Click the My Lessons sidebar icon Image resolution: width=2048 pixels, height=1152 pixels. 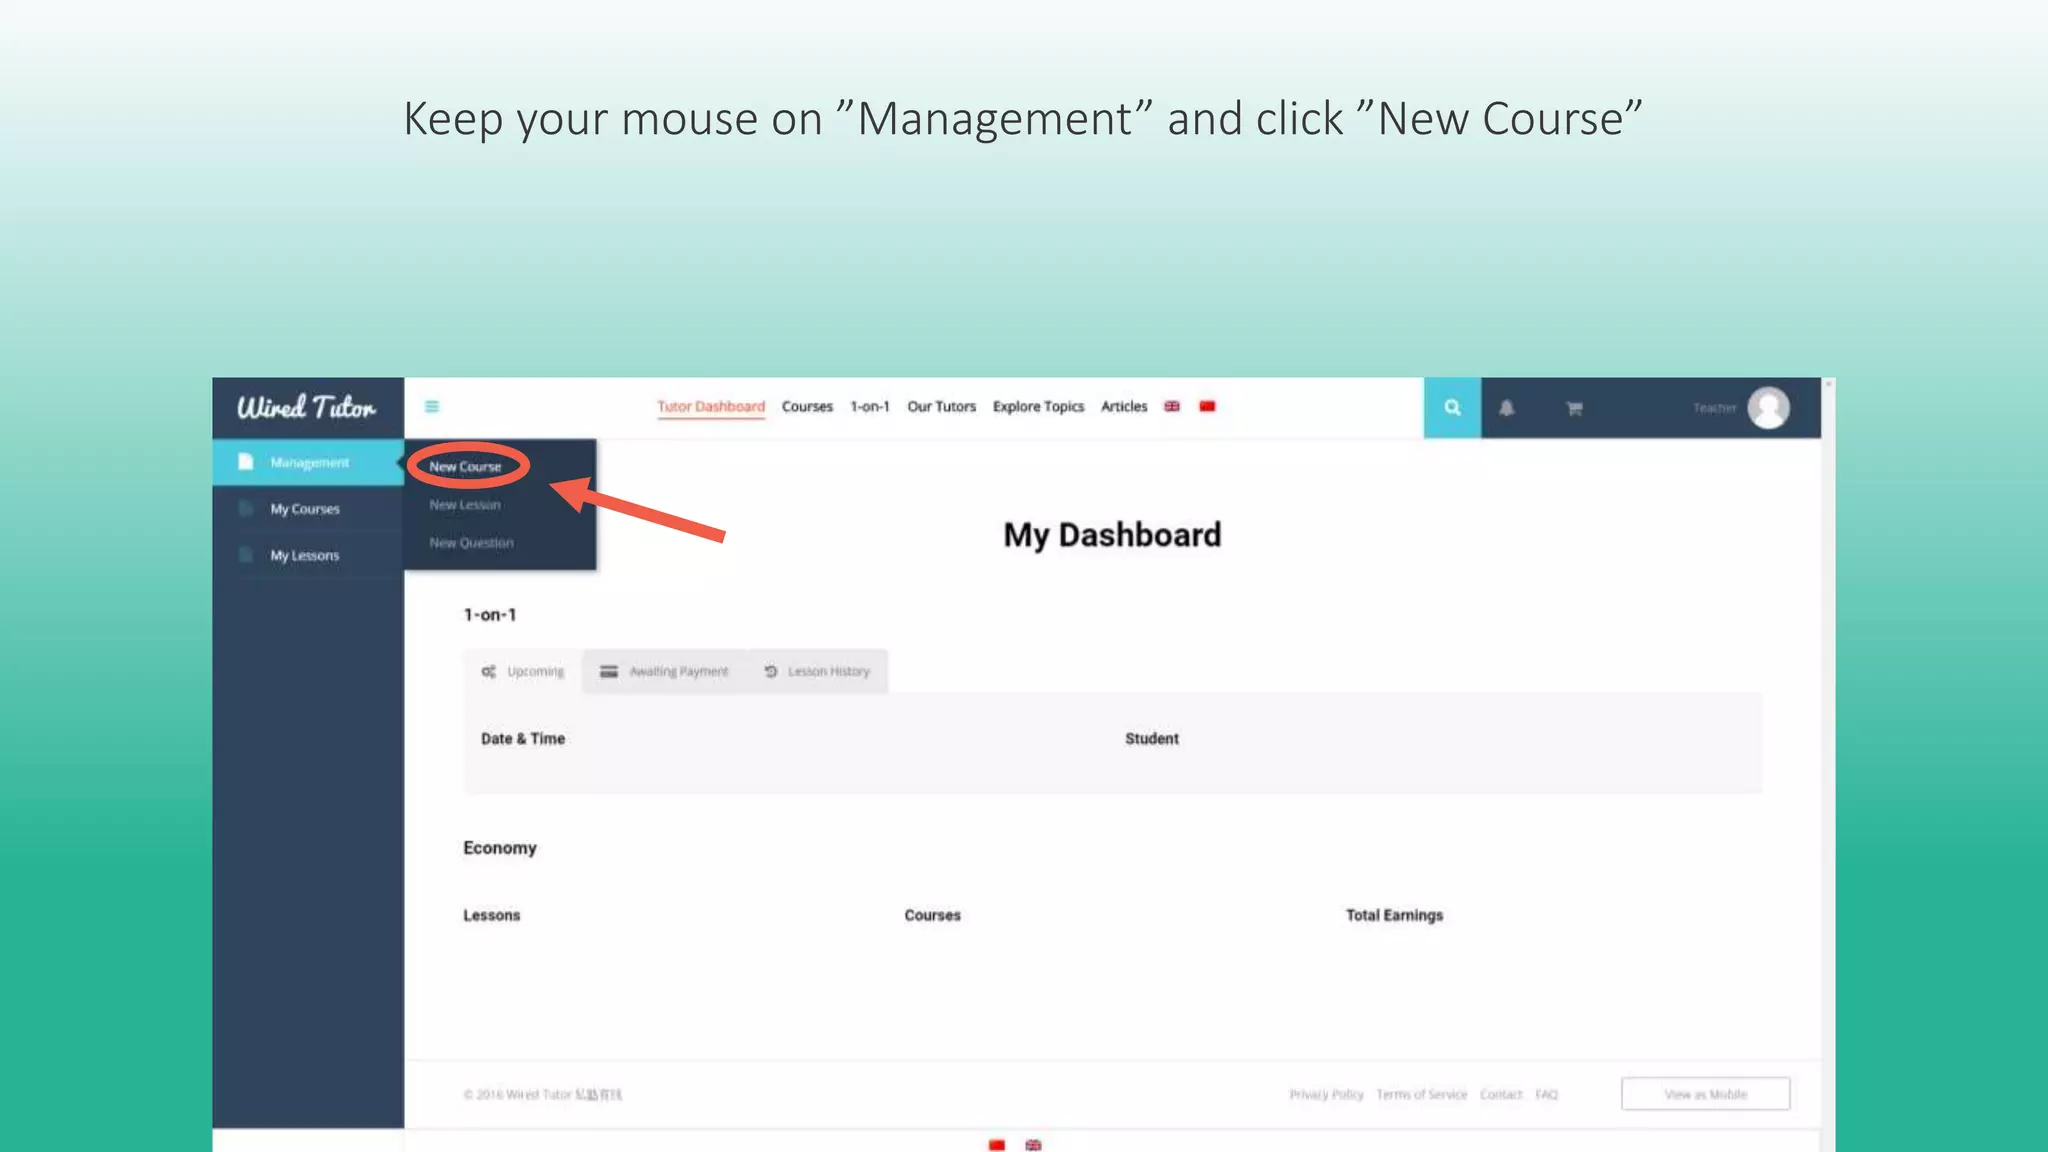tap(245, 554)
